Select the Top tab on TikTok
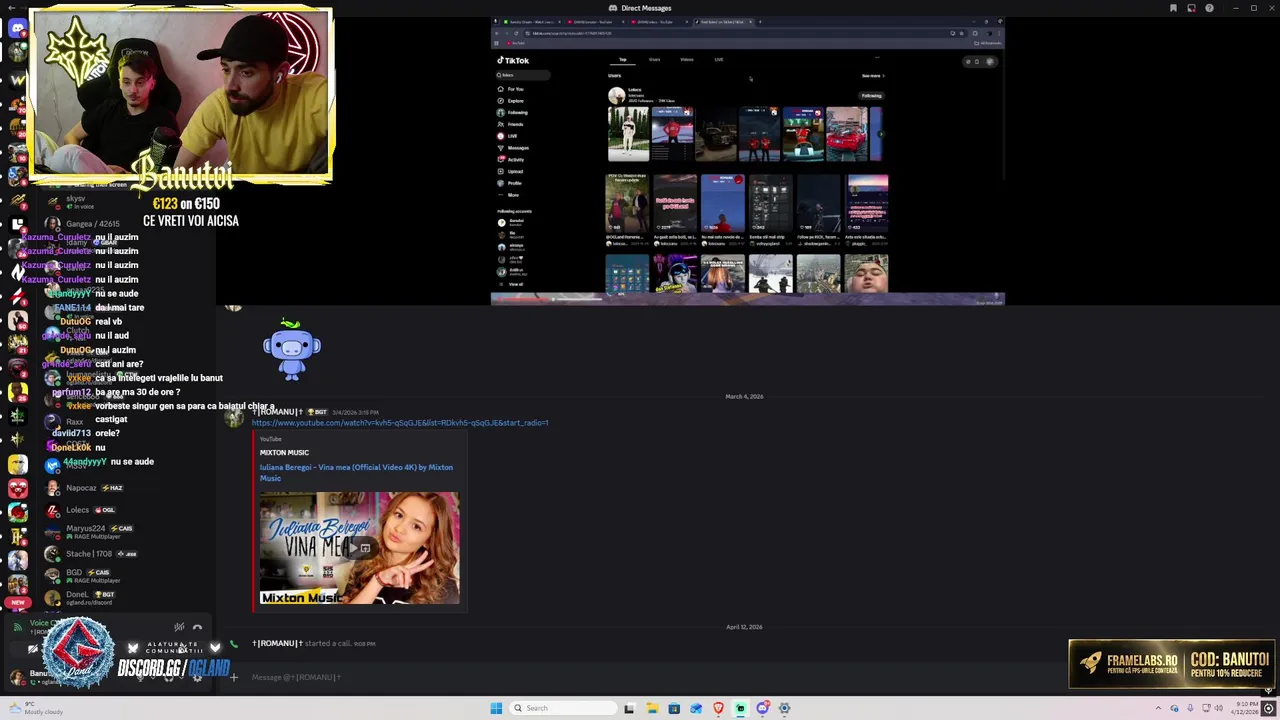This screenshot has height=720, width=1280. 623,60
